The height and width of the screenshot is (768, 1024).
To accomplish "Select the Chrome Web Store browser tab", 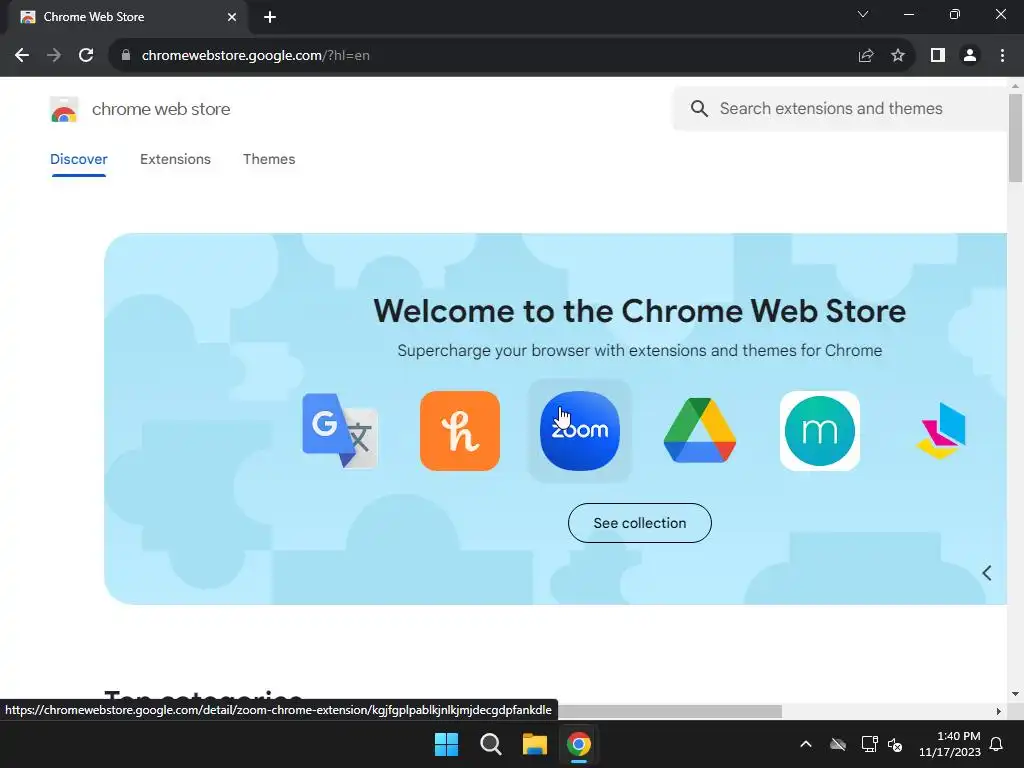I will coord(127,17).
